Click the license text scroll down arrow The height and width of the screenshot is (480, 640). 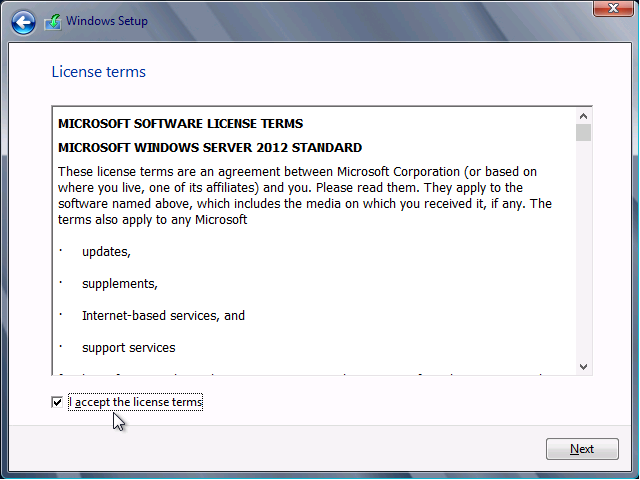pos(583,367)
